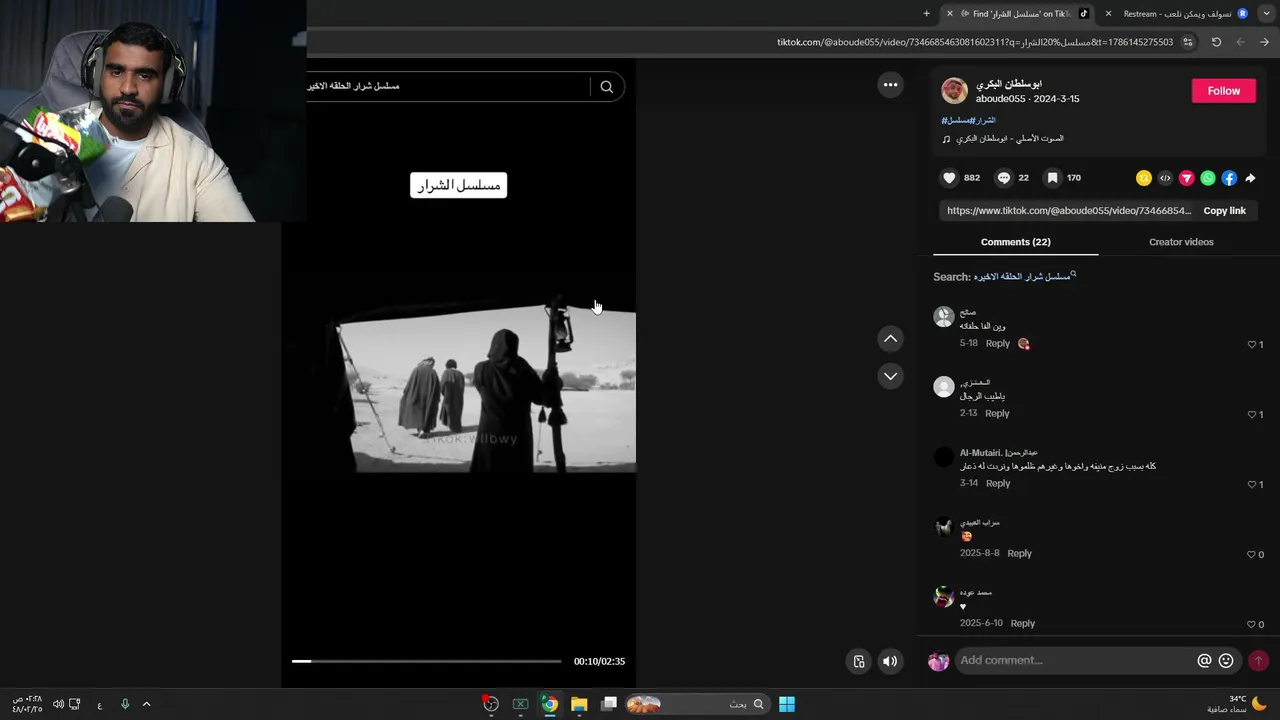Open Windows Start menu

[787, 704]
